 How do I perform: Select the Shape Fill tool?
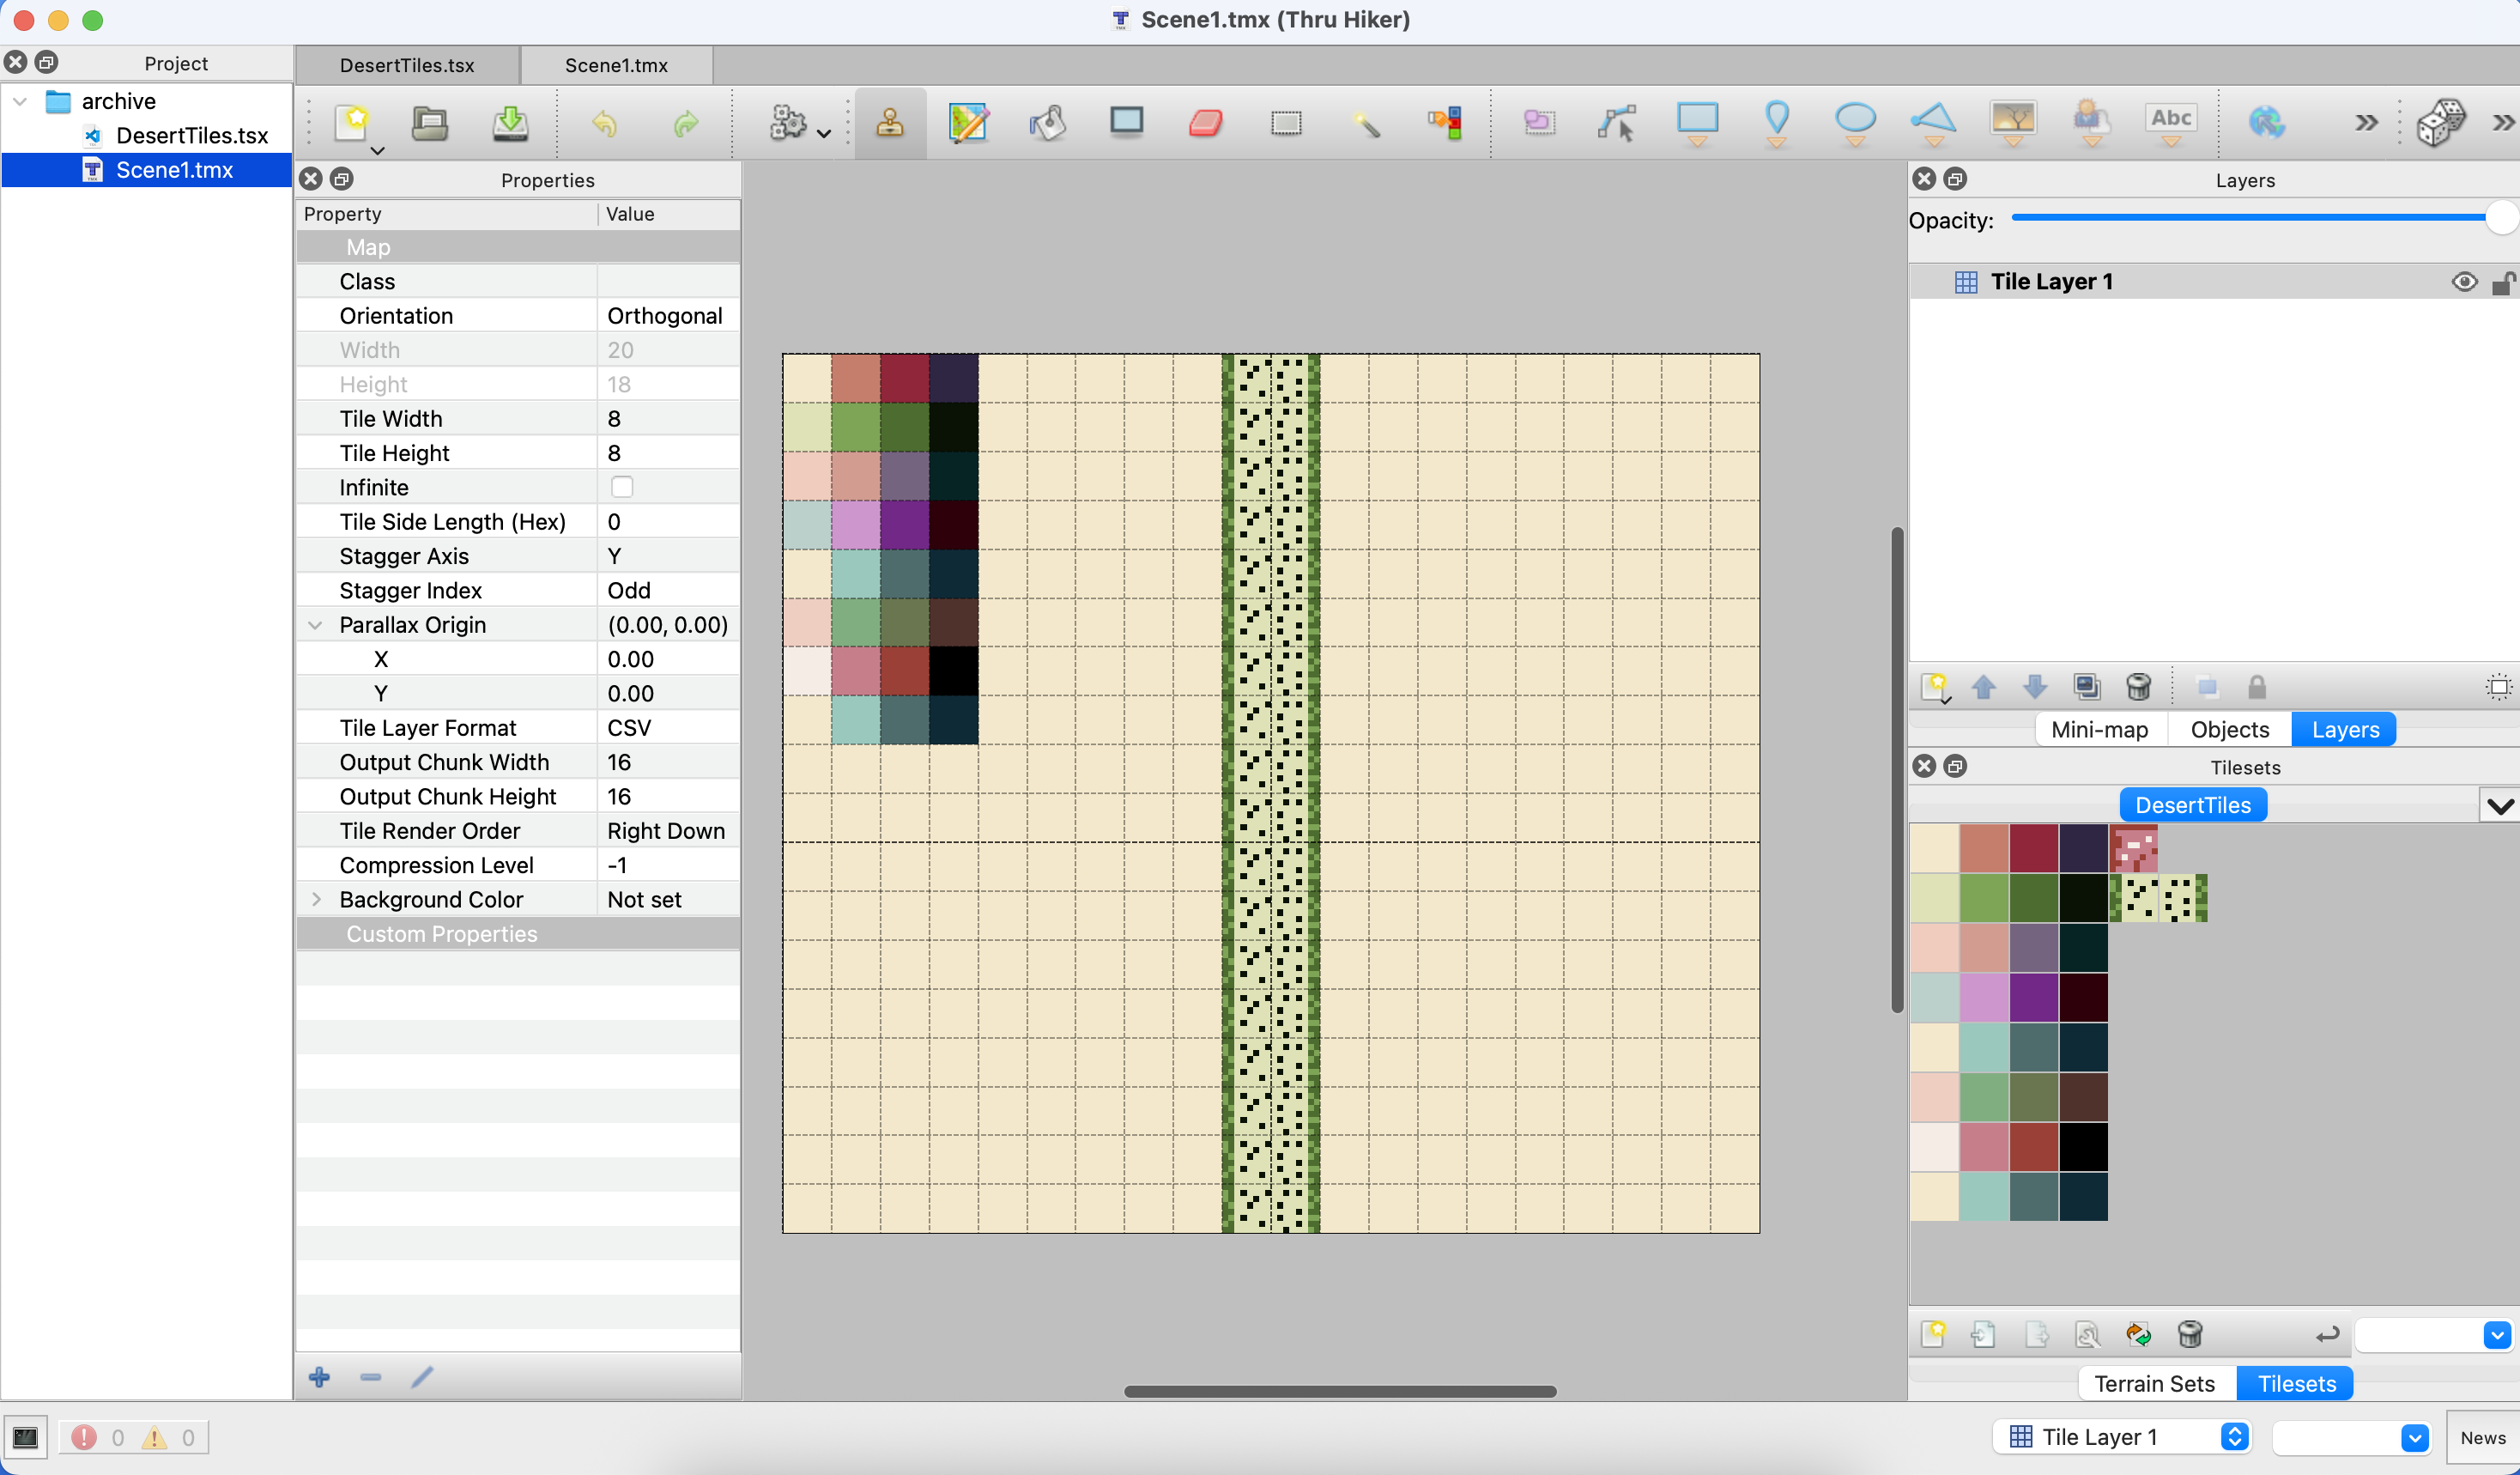point(1126,121)
